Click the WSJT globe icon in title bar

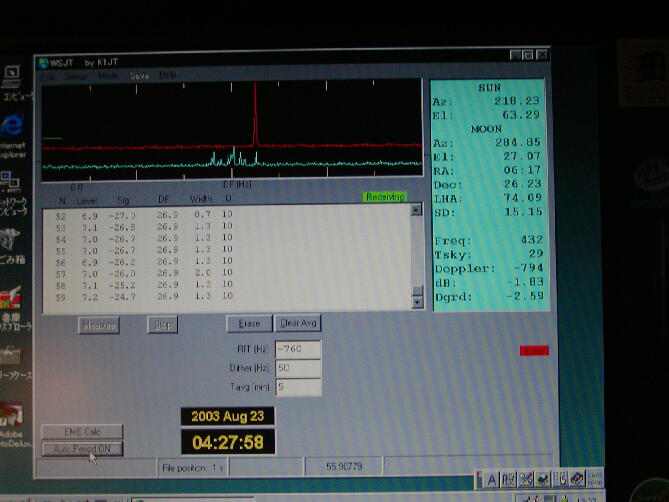(x=44, y=63)
